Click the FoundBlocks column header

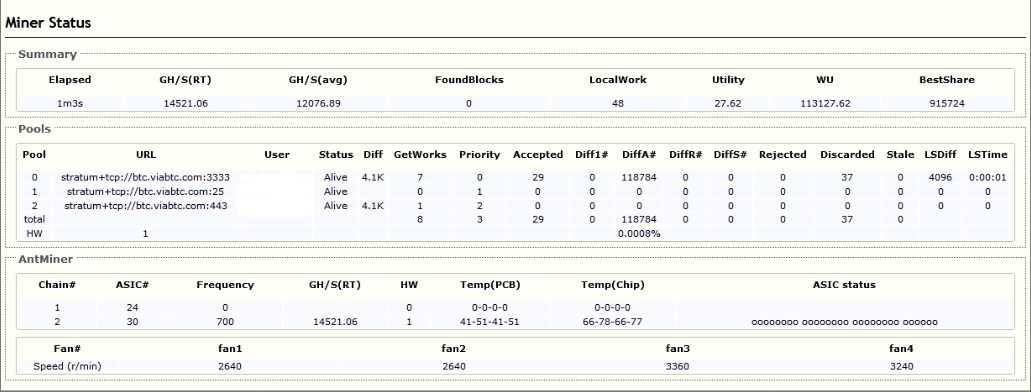(469, 80)
